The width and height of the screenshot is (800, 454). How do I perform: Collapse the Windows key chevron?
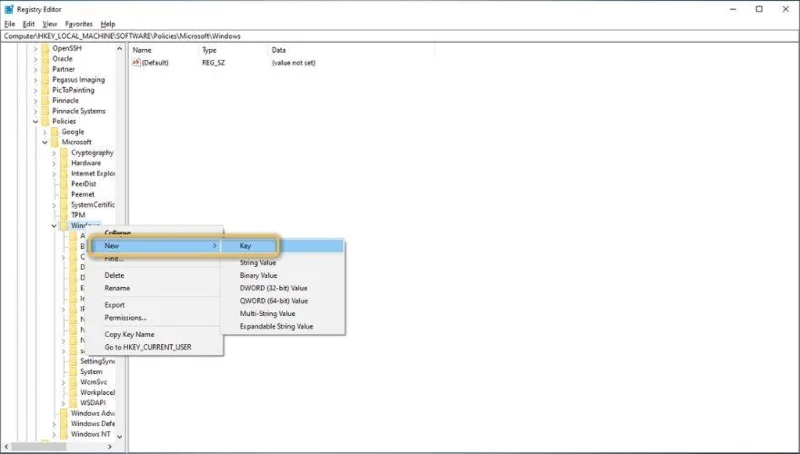[54, 225]
